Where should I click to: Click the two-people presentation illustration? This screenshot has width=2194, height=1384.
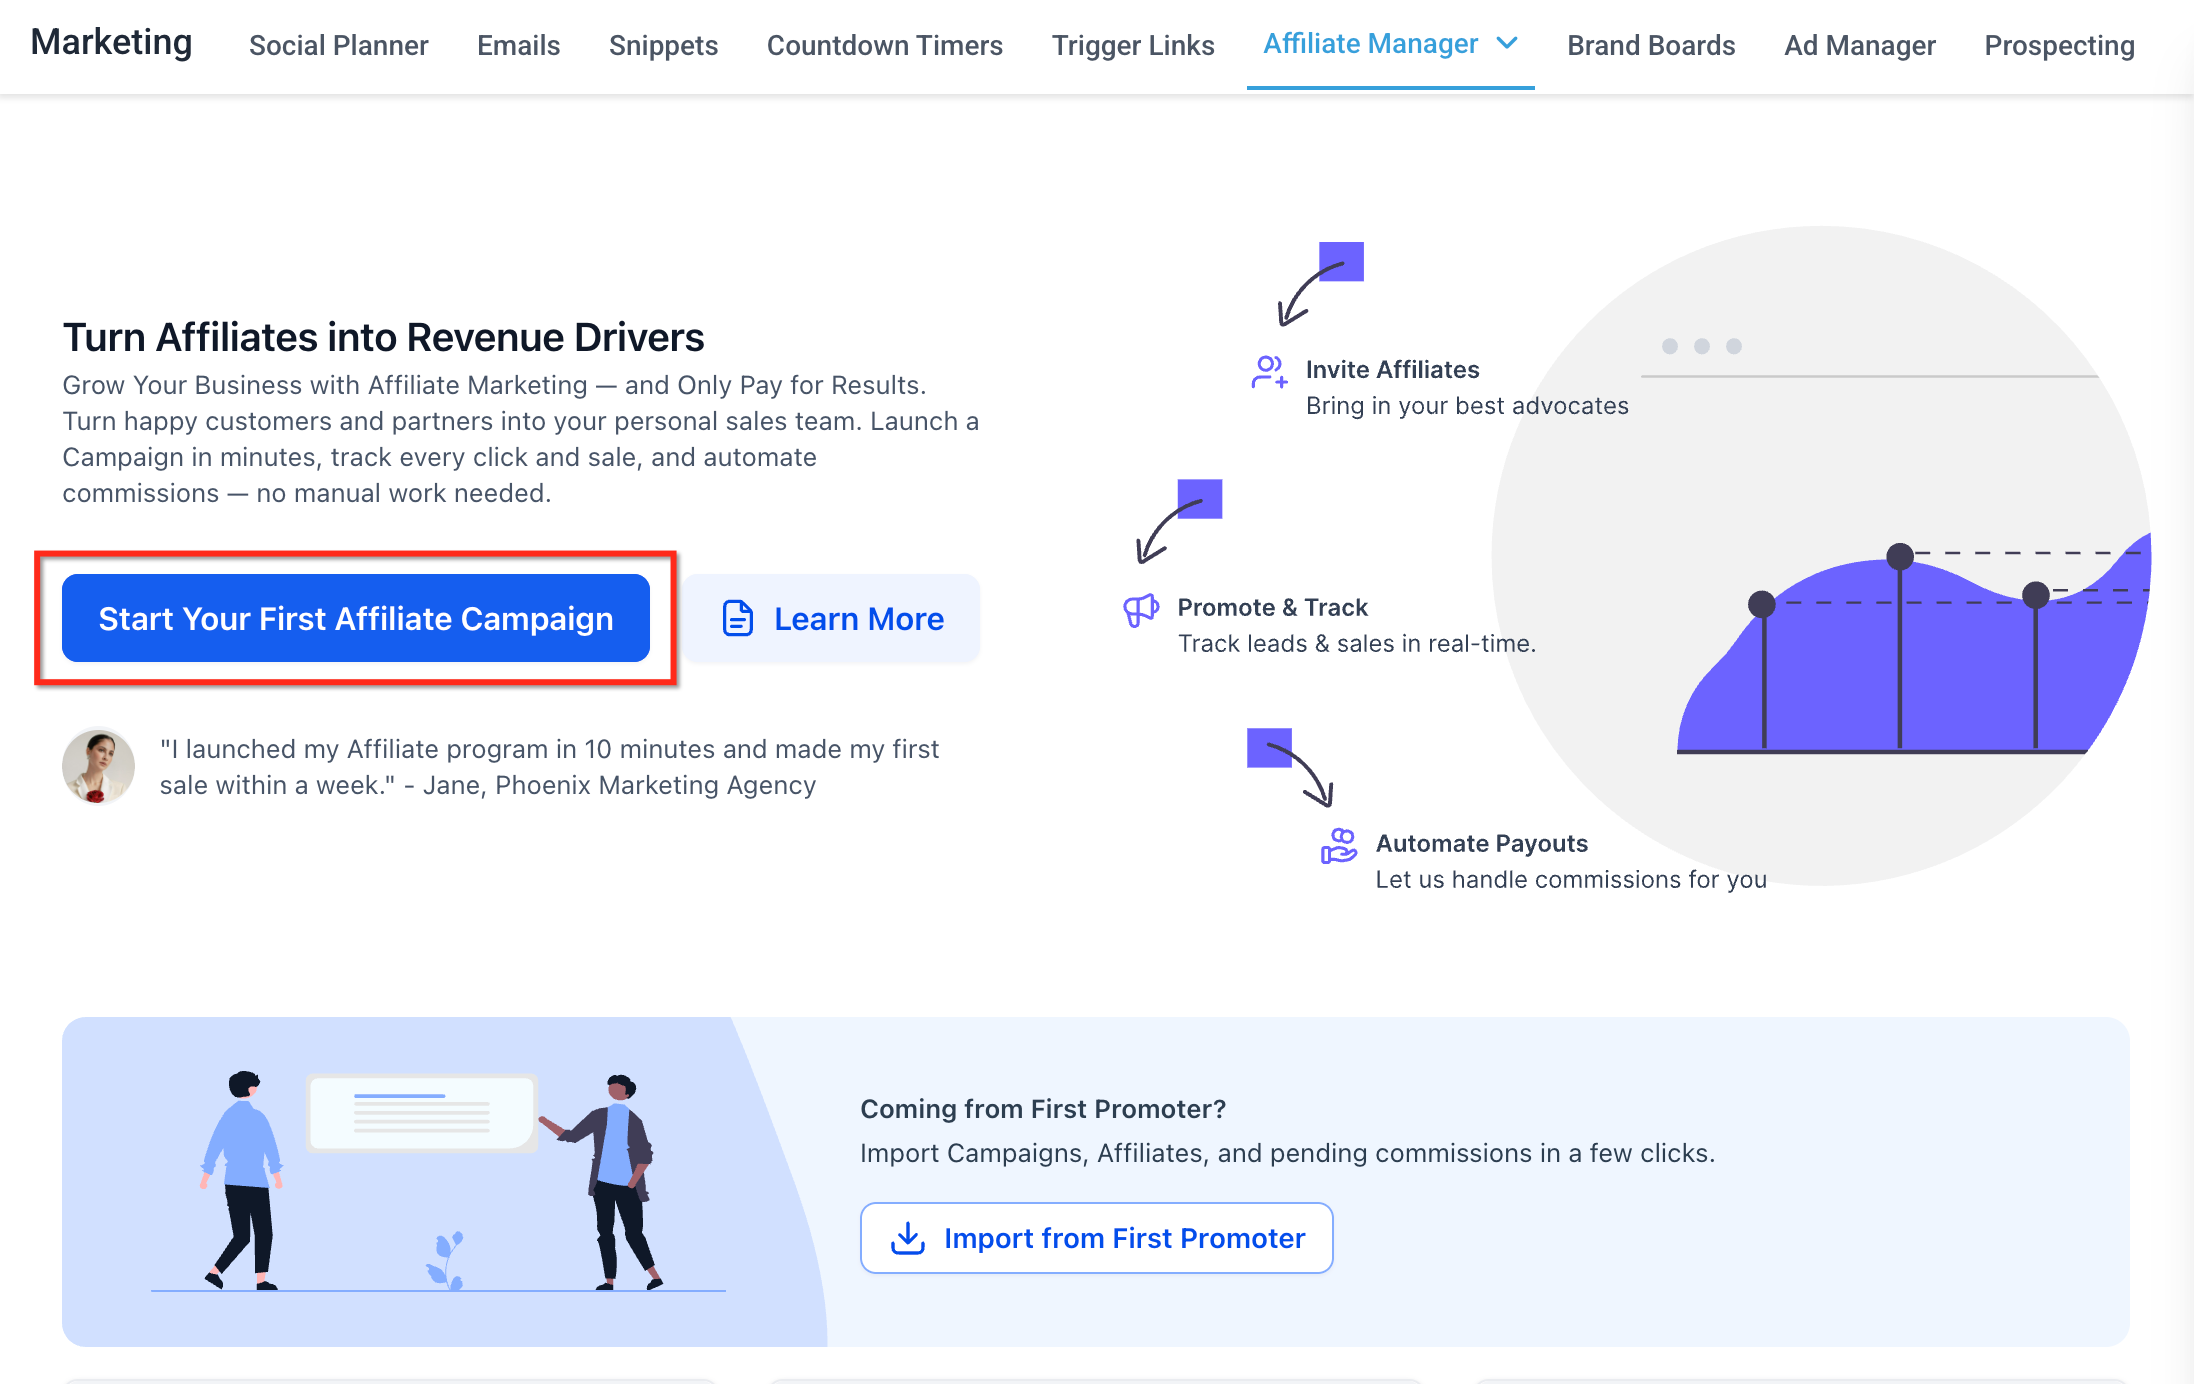[438, 1182]
